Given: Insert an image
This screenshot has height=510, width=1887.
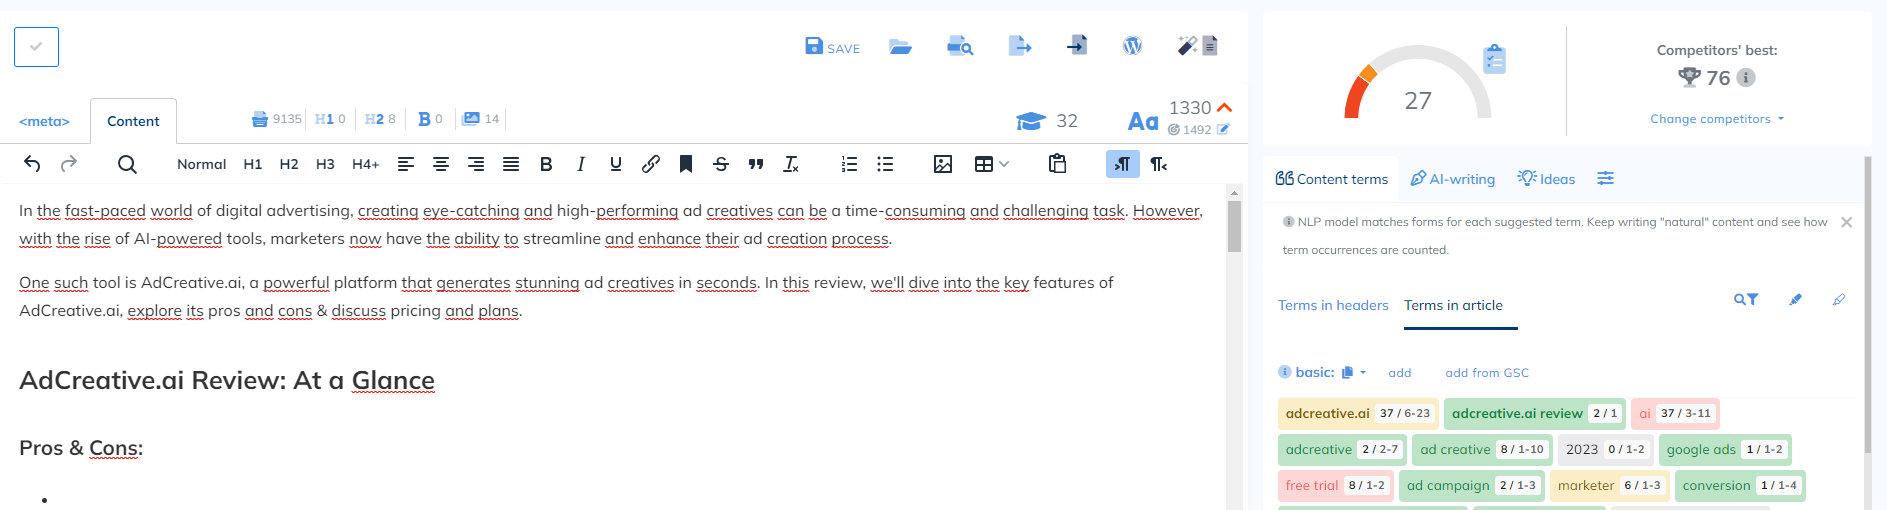Looking at the screenshot, I should point(943,164).
